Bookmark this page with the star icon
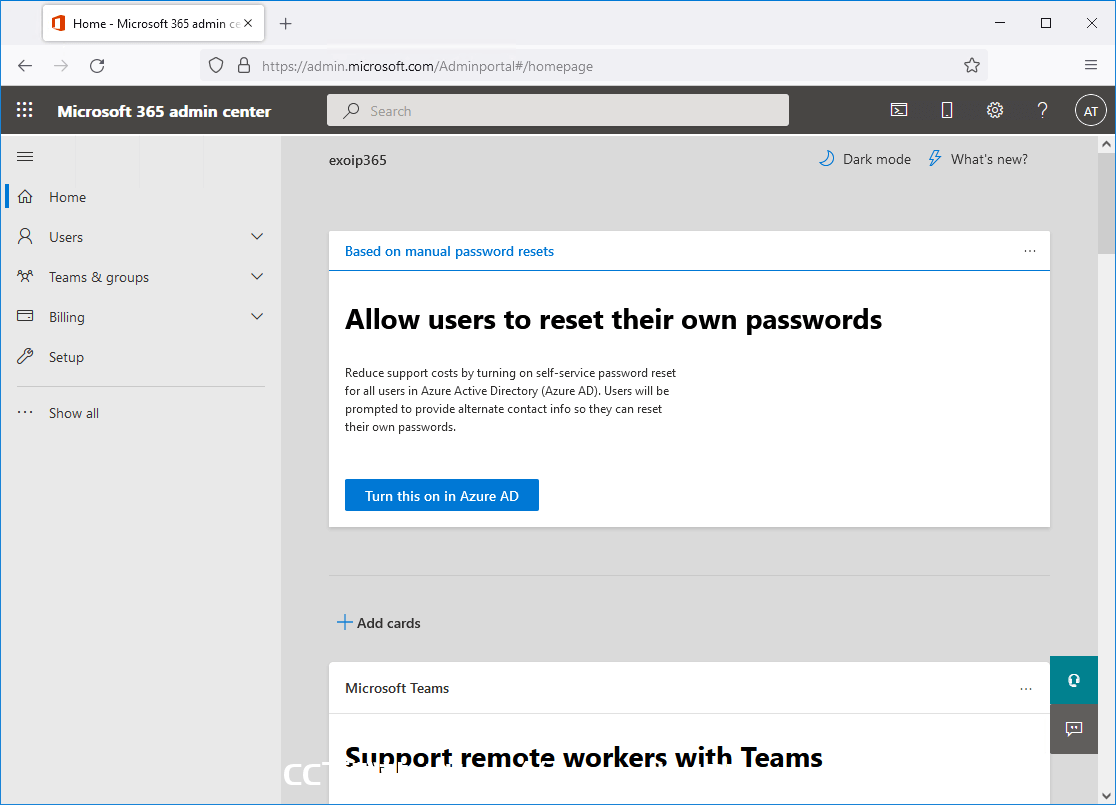This screenshot has width=1116, height=805. click(x=972, y=65)
